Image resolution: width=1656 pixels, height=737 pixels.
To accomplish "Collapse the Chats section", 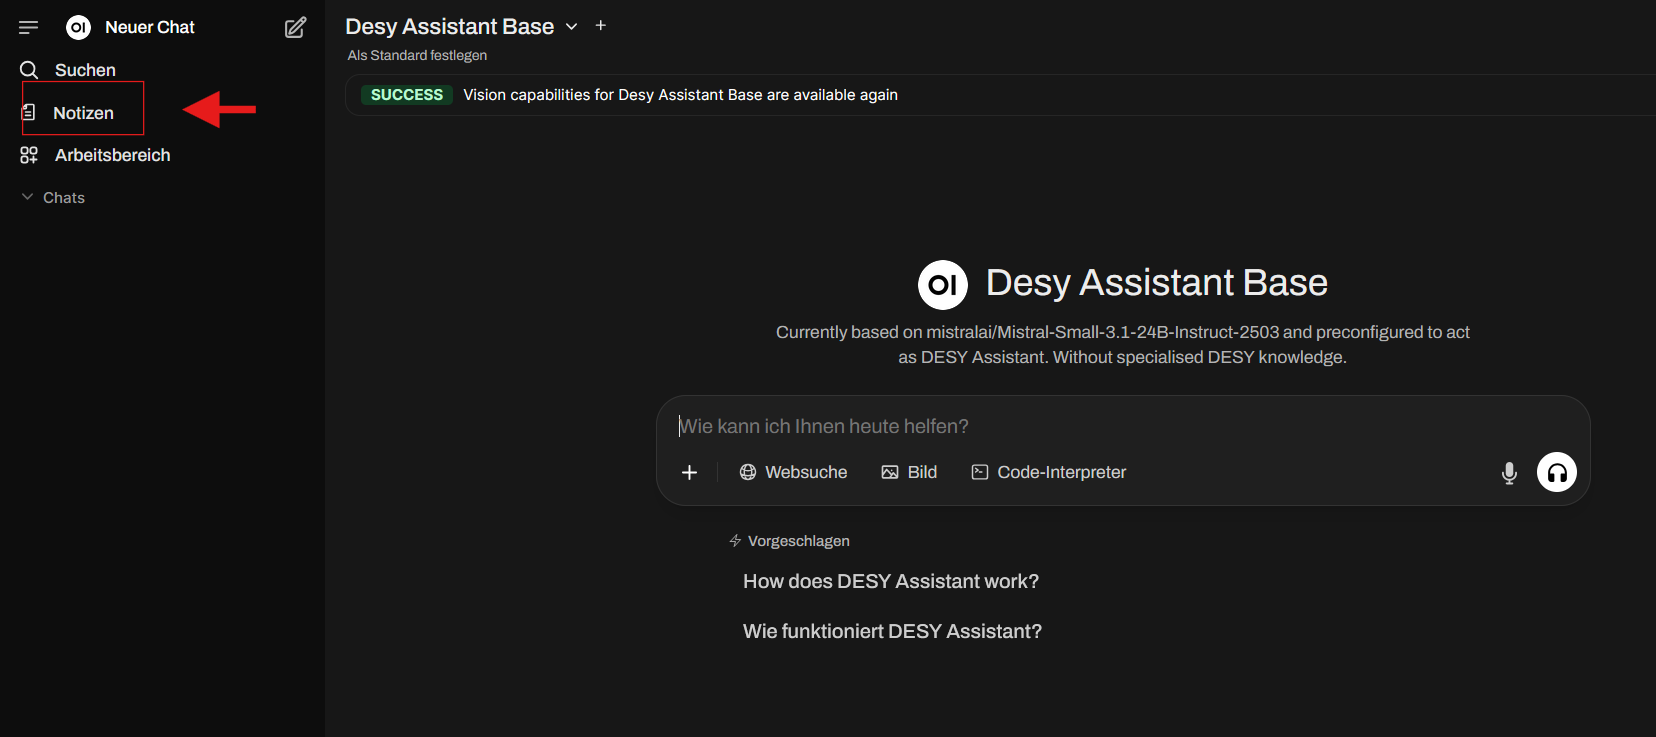I will coord(53,198).
